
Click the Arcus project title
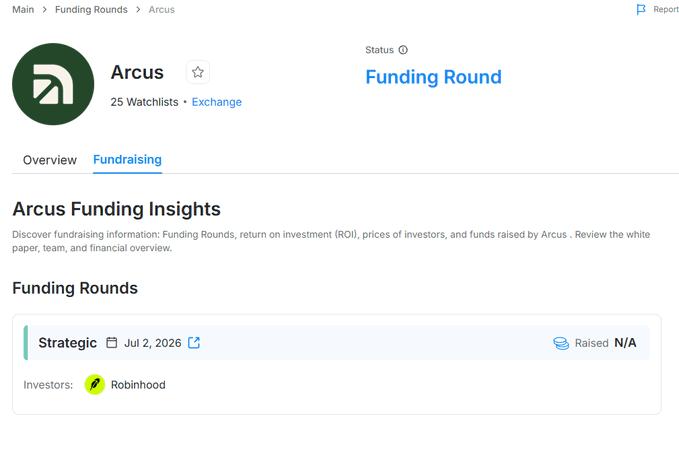click(137, 72)
